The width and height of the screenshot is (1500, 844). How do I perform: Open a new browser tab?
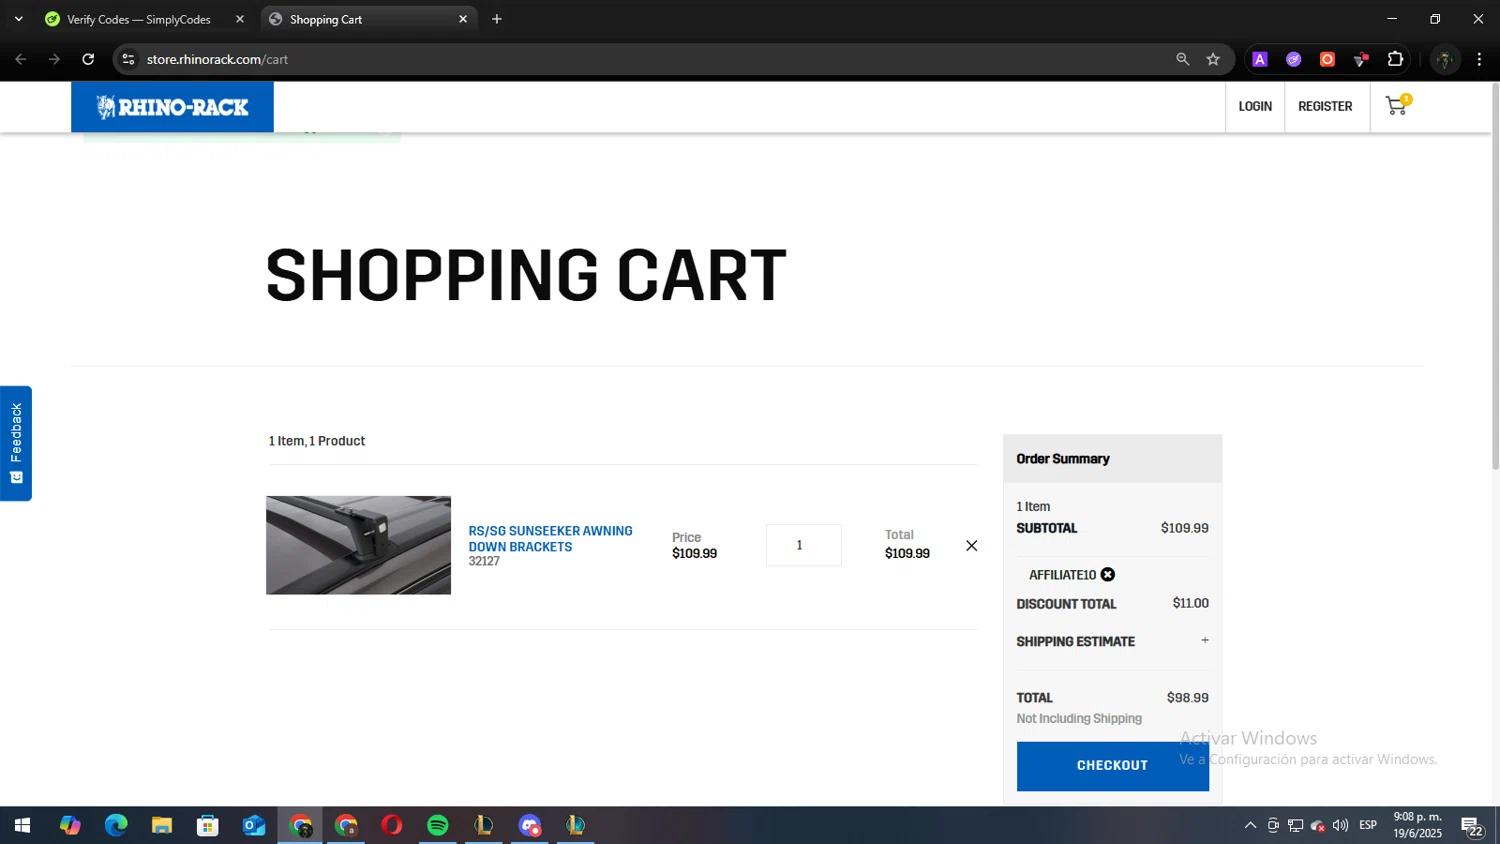click(497, 19)
